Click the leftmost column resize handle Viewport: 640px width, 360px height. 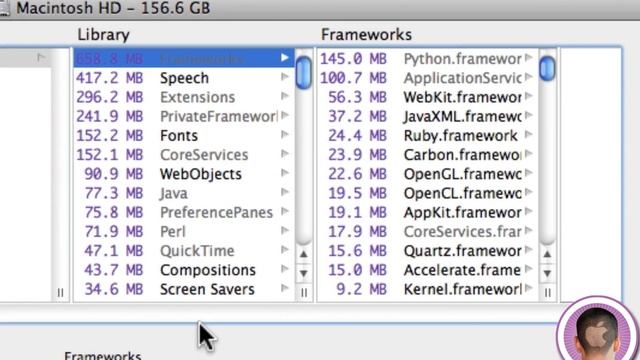60,292
